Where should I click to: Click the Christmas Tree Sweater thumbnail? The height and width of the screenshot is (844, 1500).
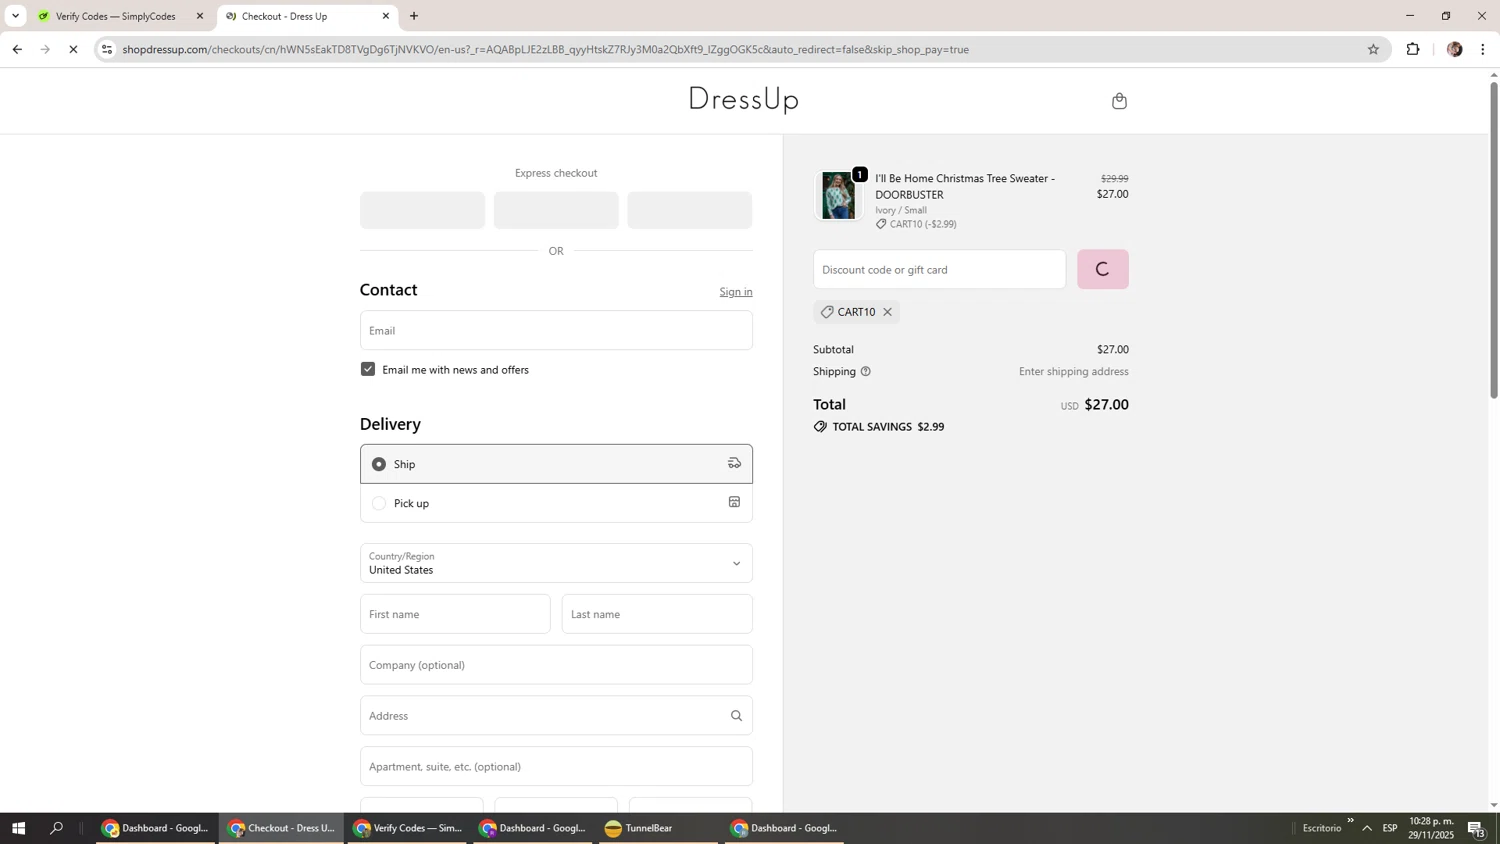[x=838, y=195]
